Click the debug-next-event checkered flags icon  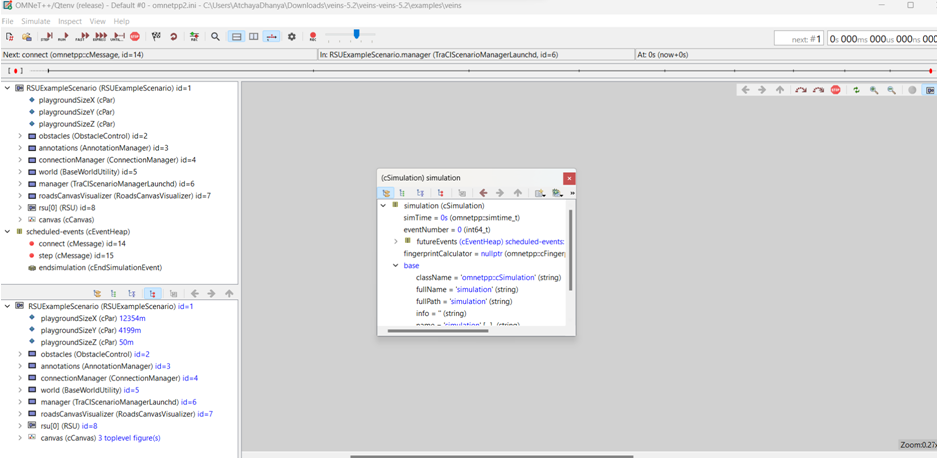tap(156, 37)
